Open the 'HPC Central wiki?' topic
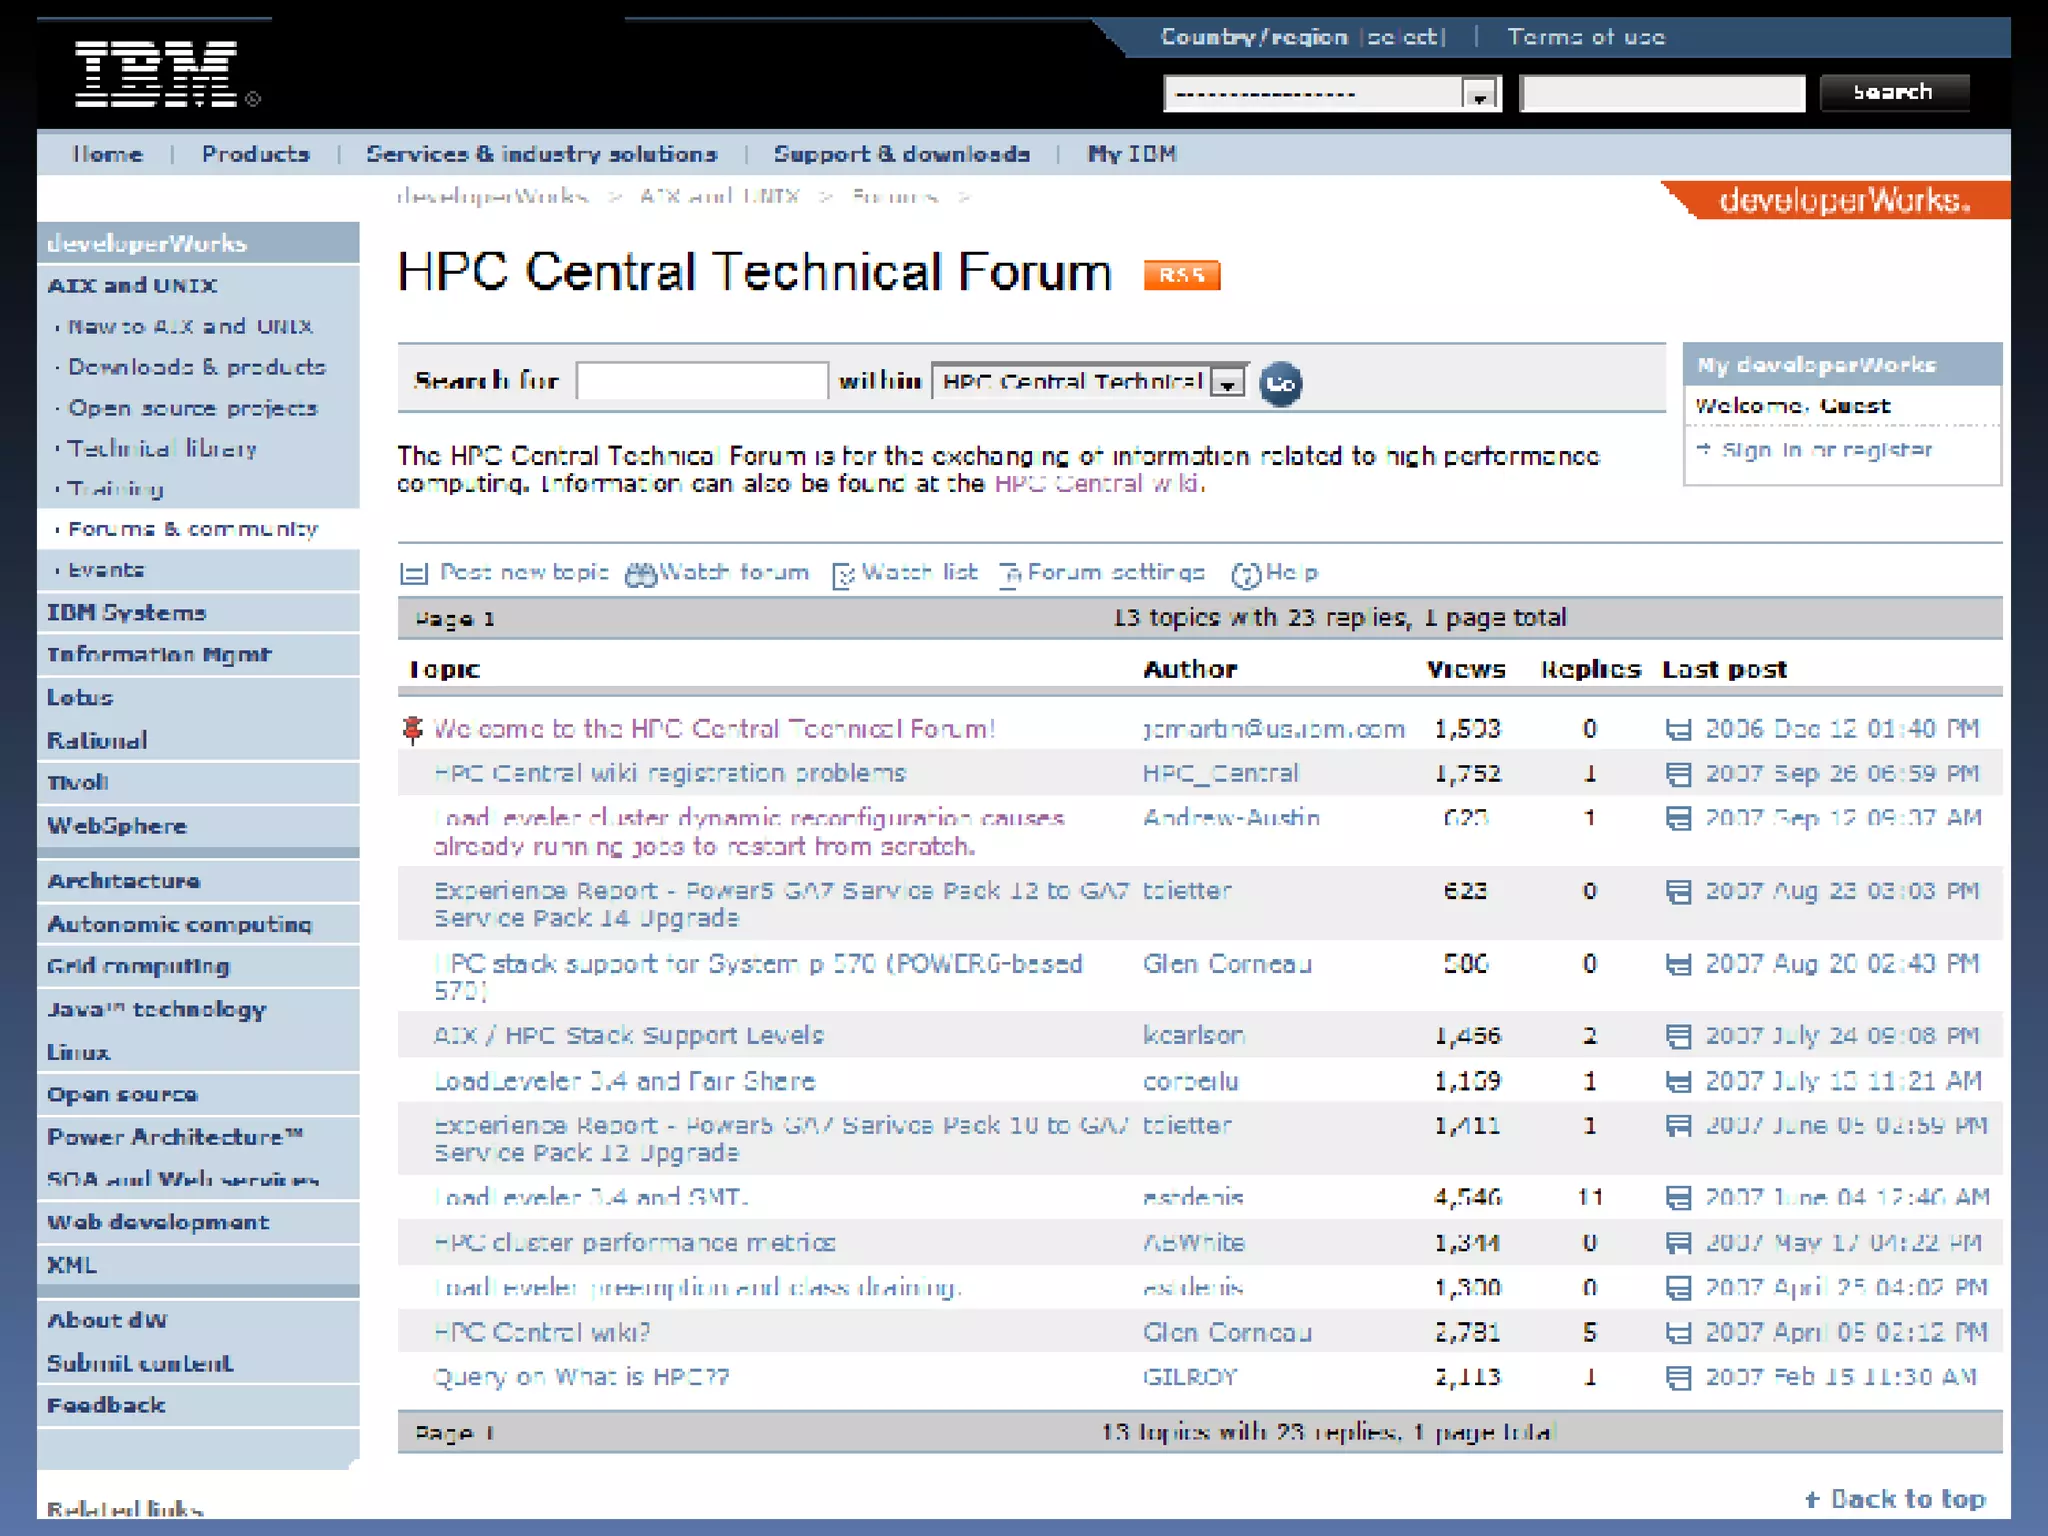Screen dimensions: 2048x1536 541,1332
